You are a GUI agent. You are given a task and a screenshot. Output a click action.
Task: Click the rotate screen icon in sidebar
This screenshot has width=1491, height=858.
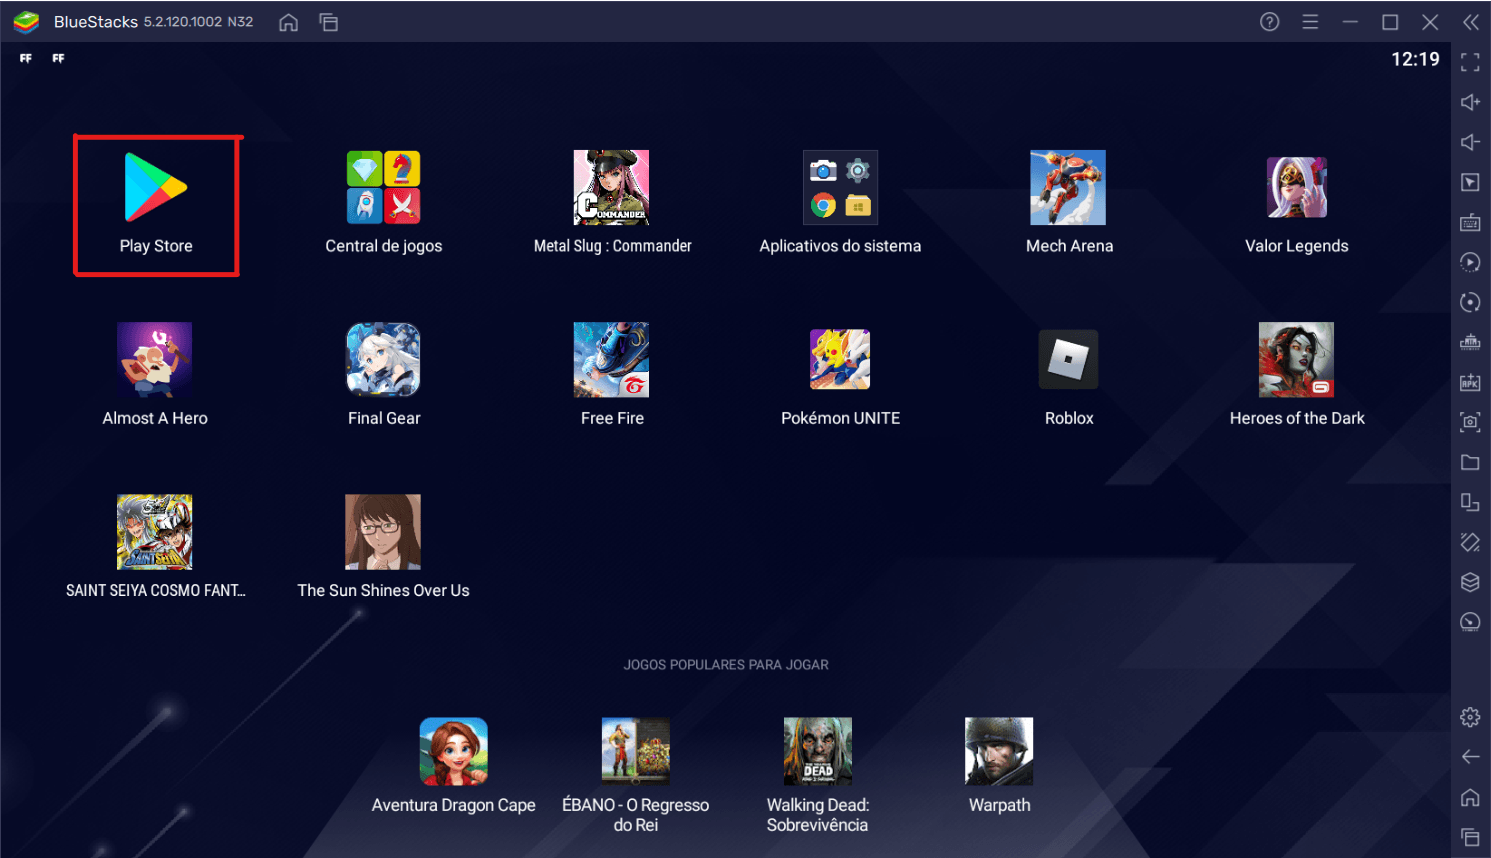pos(1470,502)
